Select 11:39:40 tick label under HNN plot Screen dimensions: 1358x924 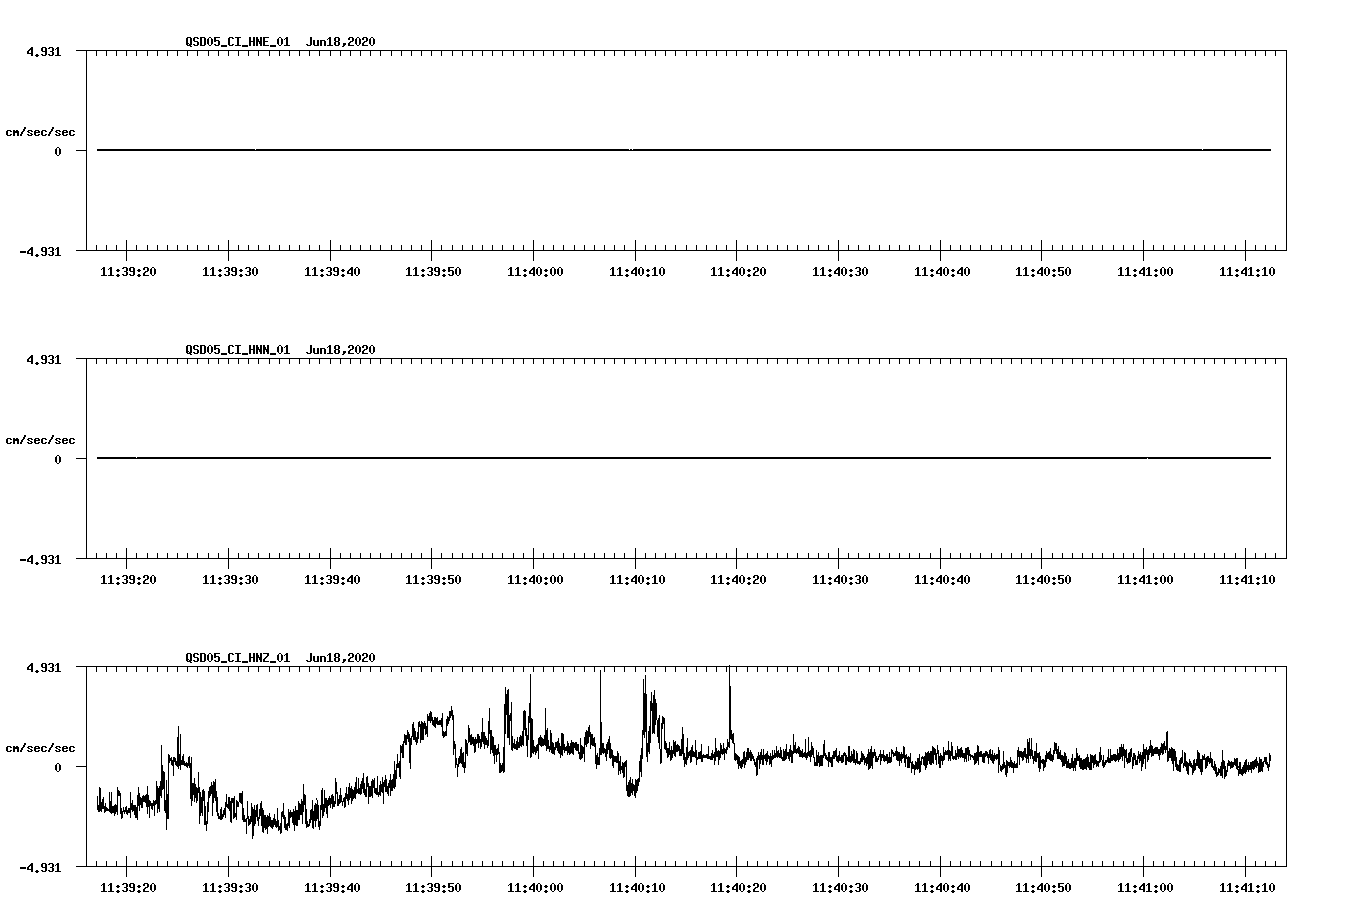pyautogui.click(x=332, y=580)
